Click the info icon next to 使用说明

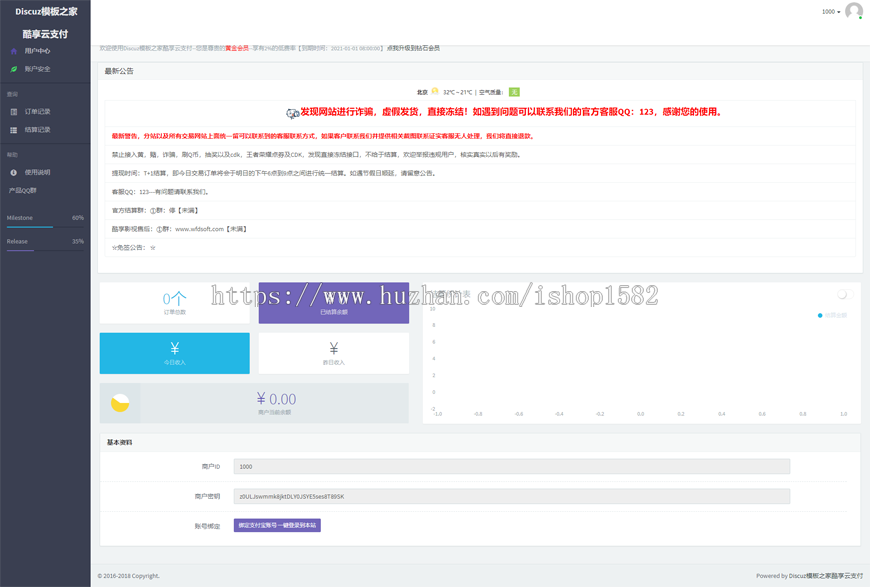point(13,172)
